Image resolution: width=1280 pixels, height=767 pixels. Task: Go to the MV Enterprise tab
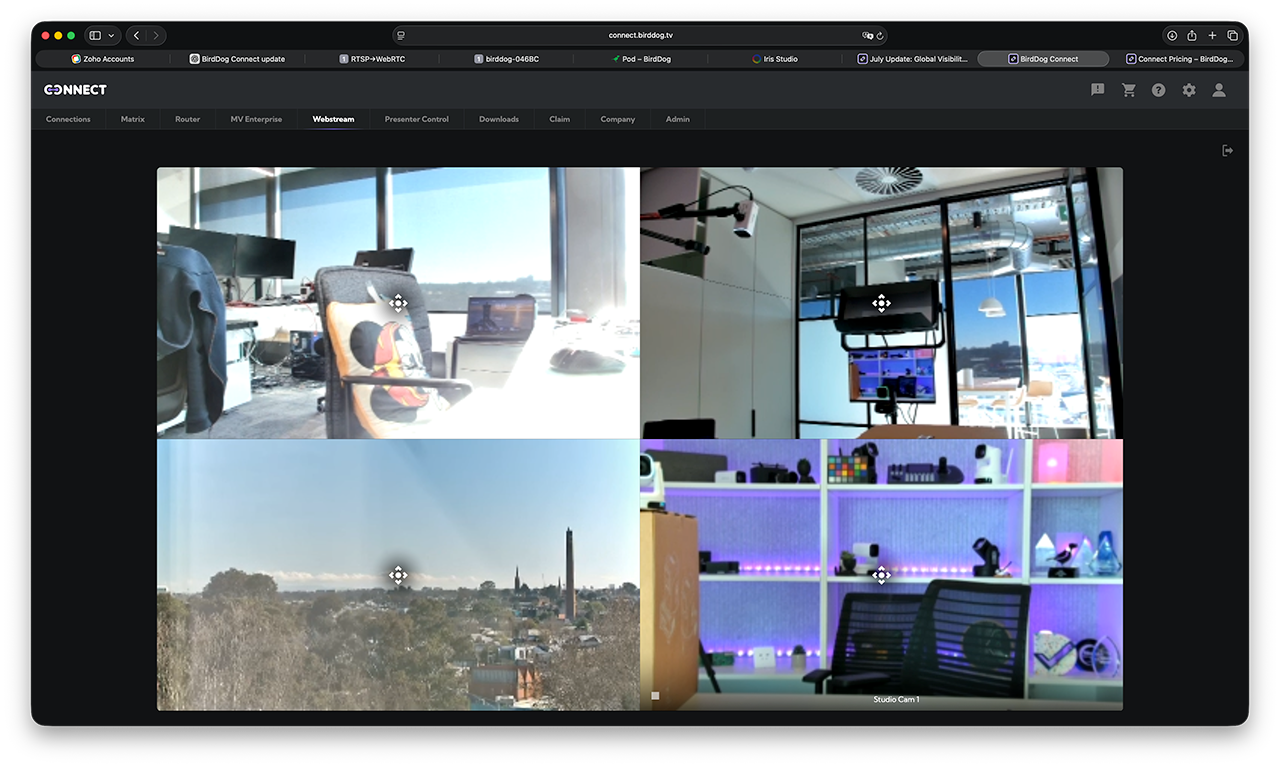pos(256,119)
